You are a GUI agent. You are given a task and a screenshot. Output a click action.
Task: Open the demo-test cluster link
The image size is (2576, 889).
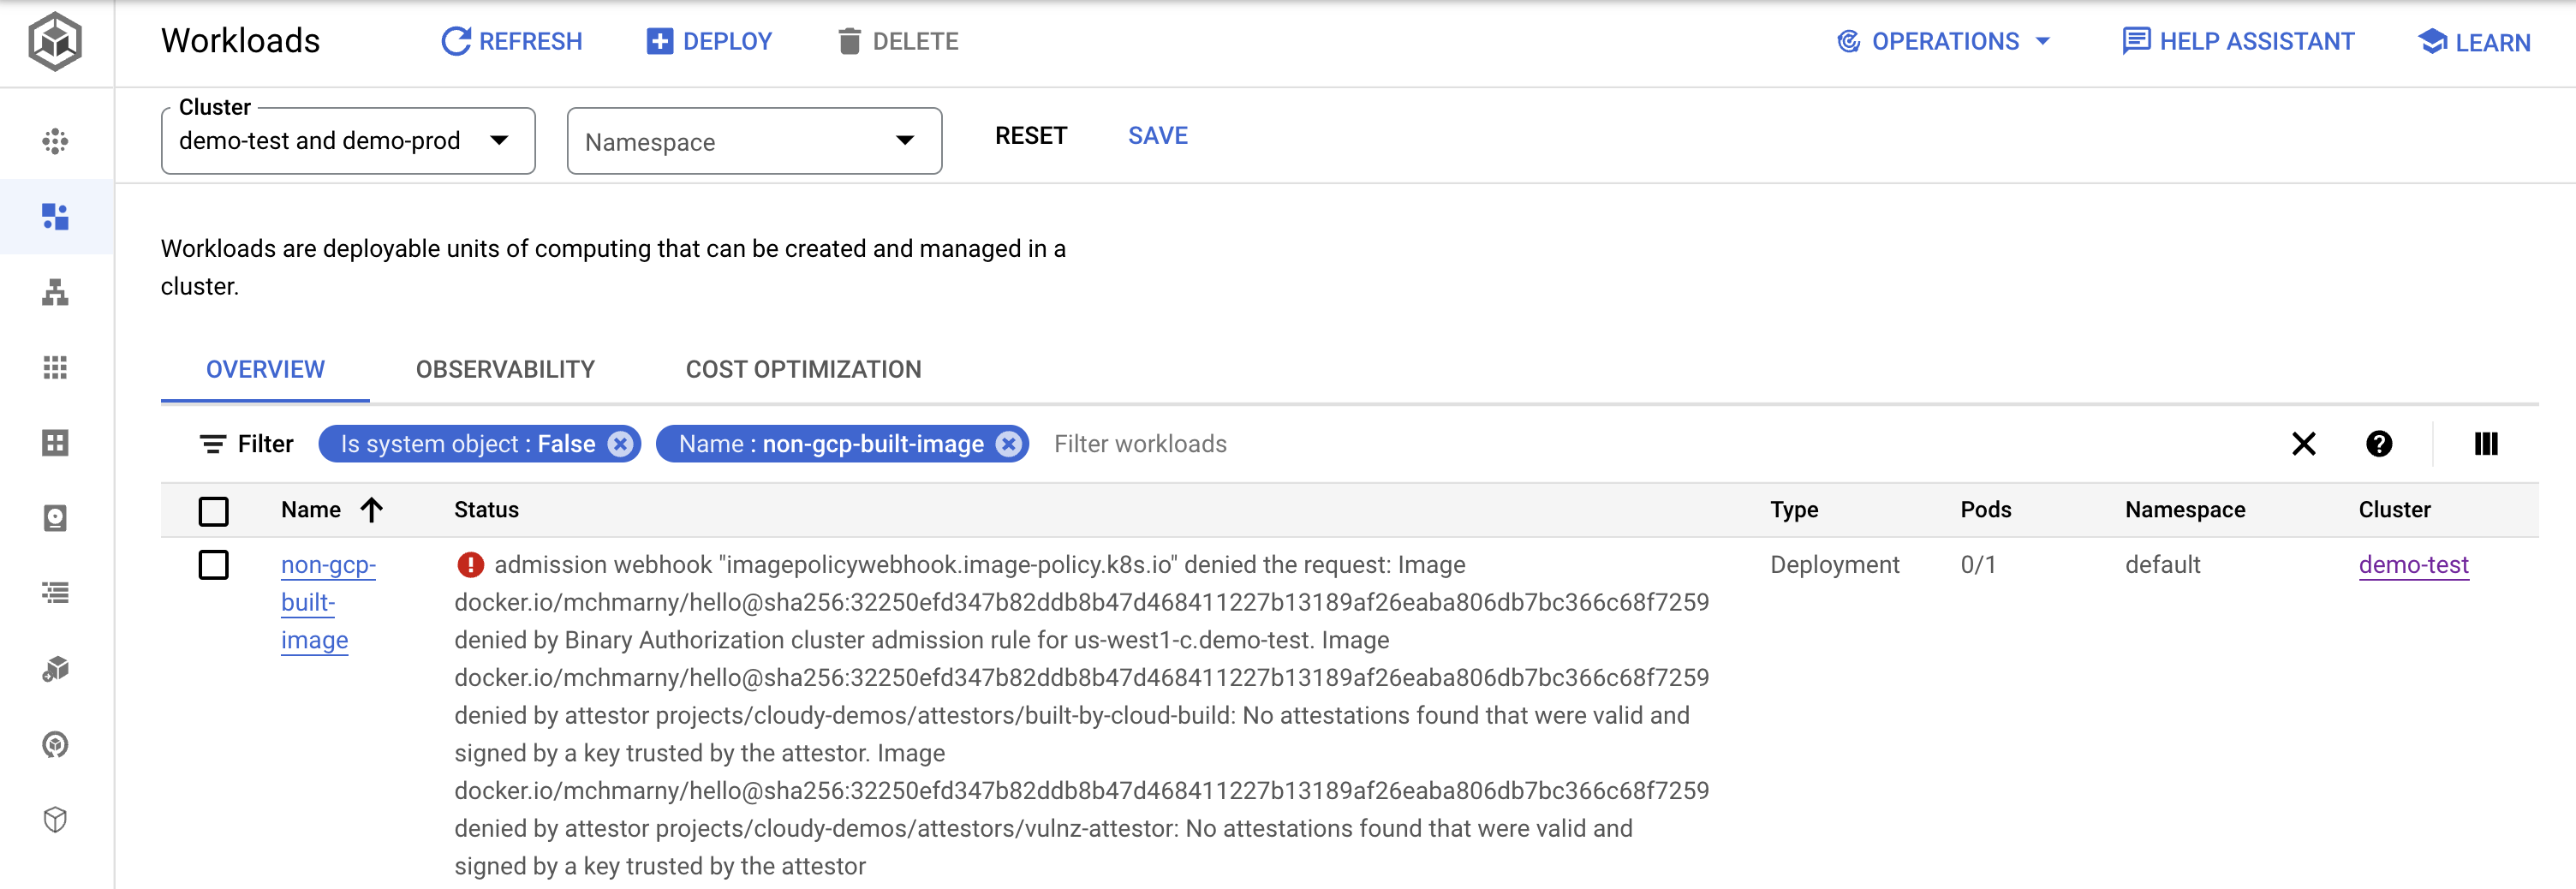point(2413,565)
